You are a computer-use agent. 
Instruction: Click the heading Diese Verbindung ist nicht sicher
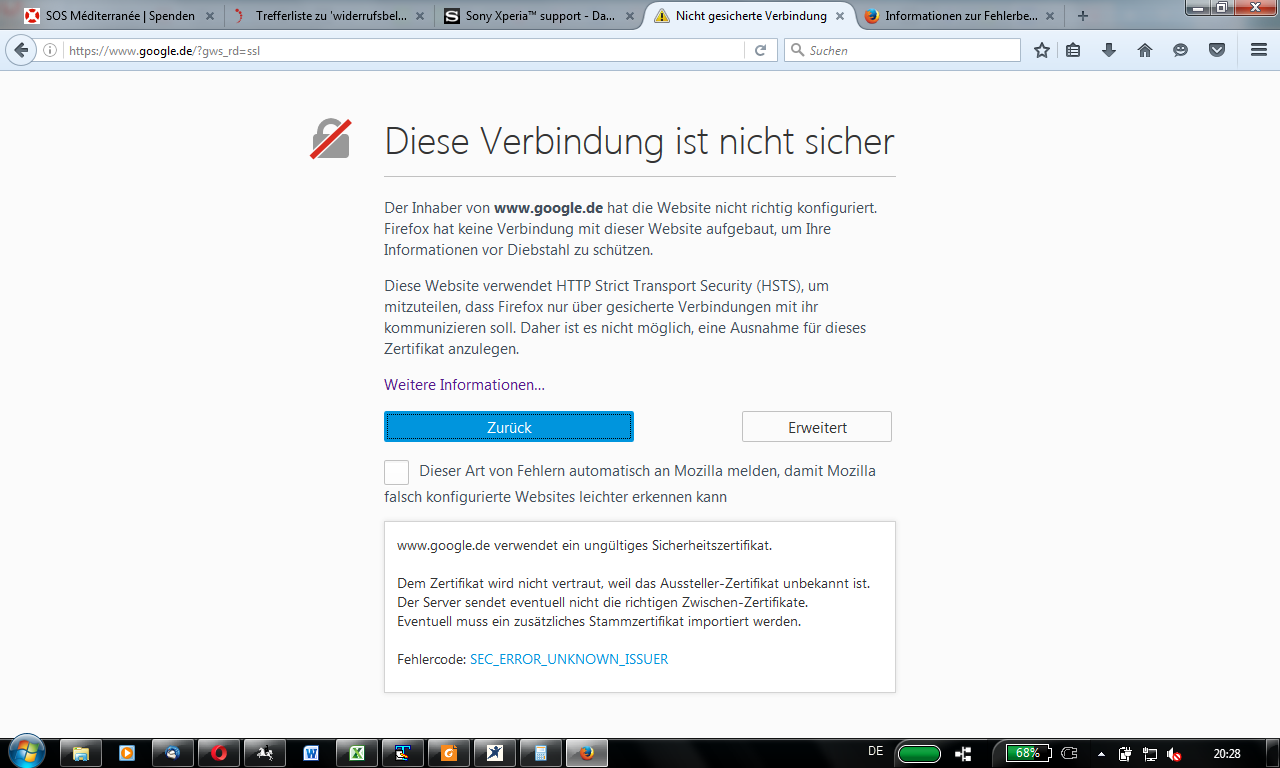tap(639, 141)
